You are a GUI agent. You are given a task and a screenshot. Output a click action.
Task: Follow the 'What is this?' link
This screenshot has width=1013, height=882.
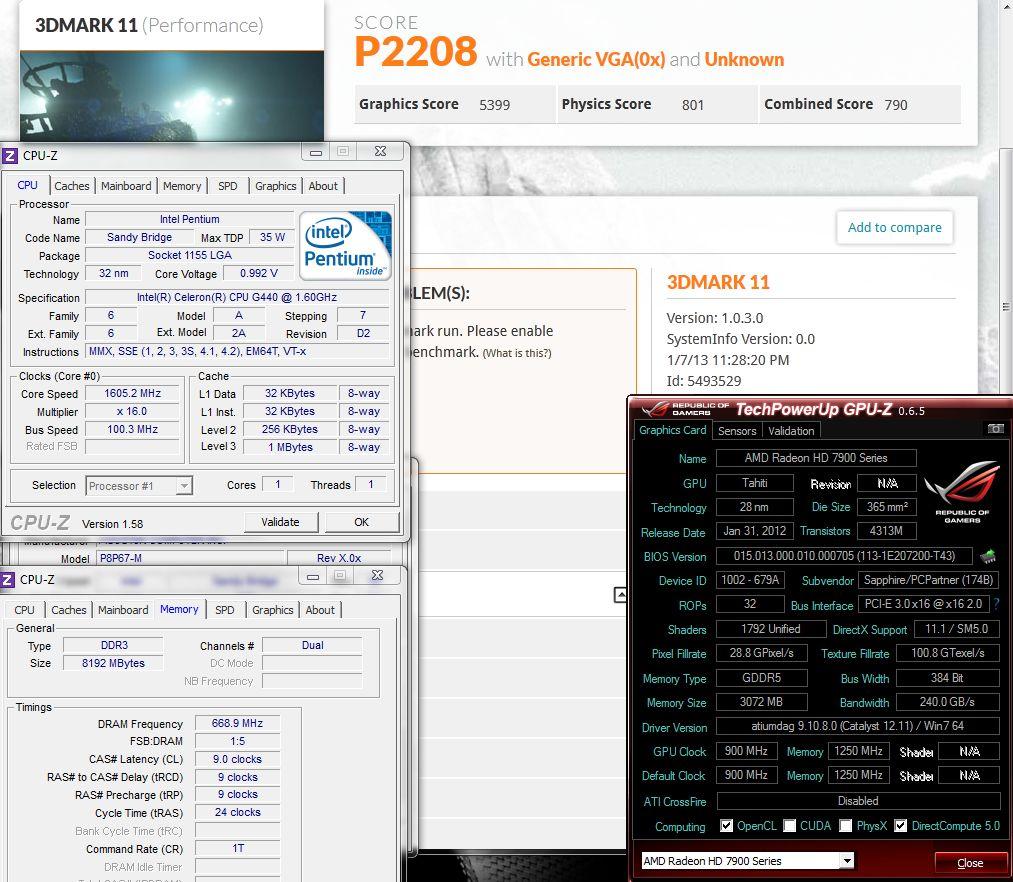517,353
